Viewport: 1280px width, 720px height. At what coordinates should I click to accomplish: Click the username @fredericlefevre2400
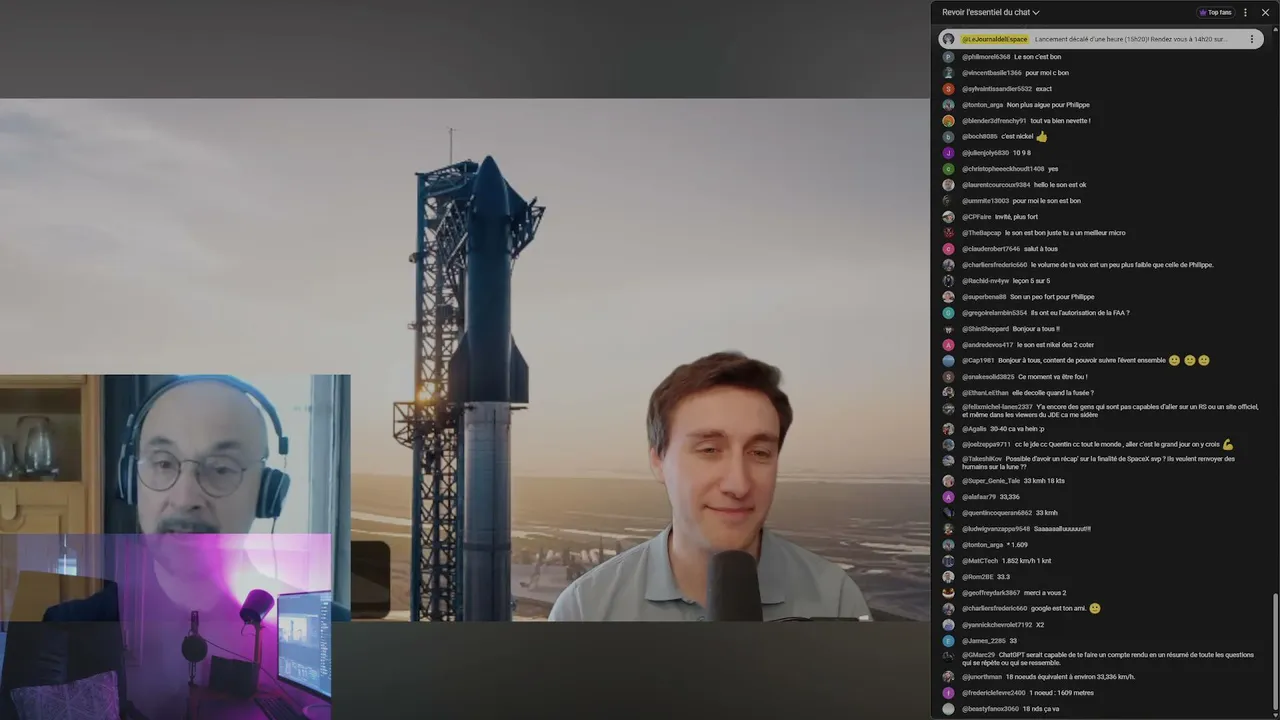point(994,693)
